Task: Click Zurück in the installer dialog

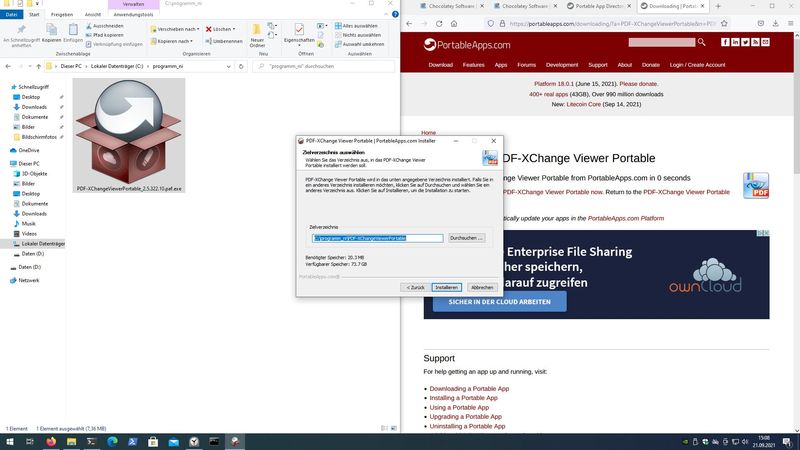Action: click(415, 287)
